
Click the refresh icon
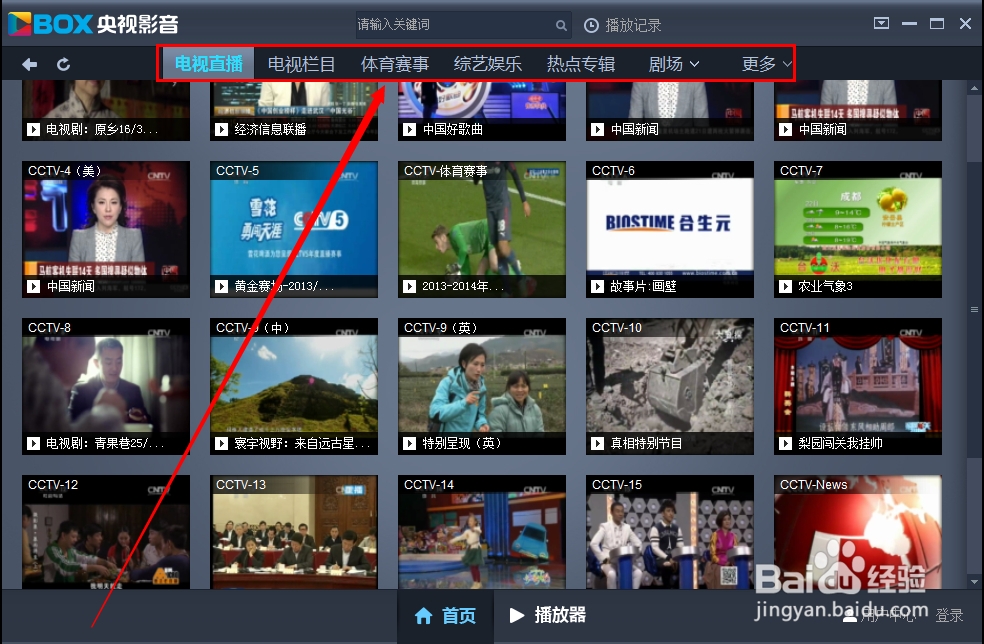coord(63,64)
